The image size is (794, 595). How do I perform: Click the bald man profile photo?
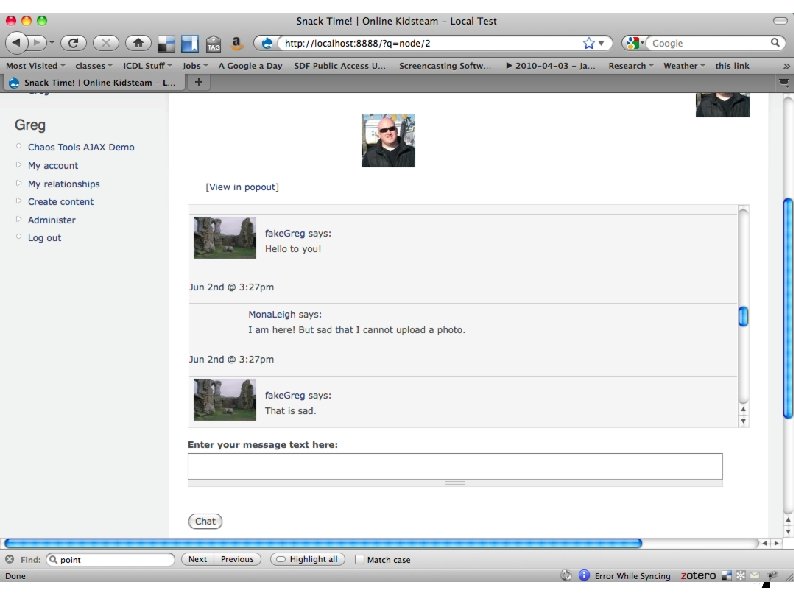pyautogui.click(x=388, y=140)
